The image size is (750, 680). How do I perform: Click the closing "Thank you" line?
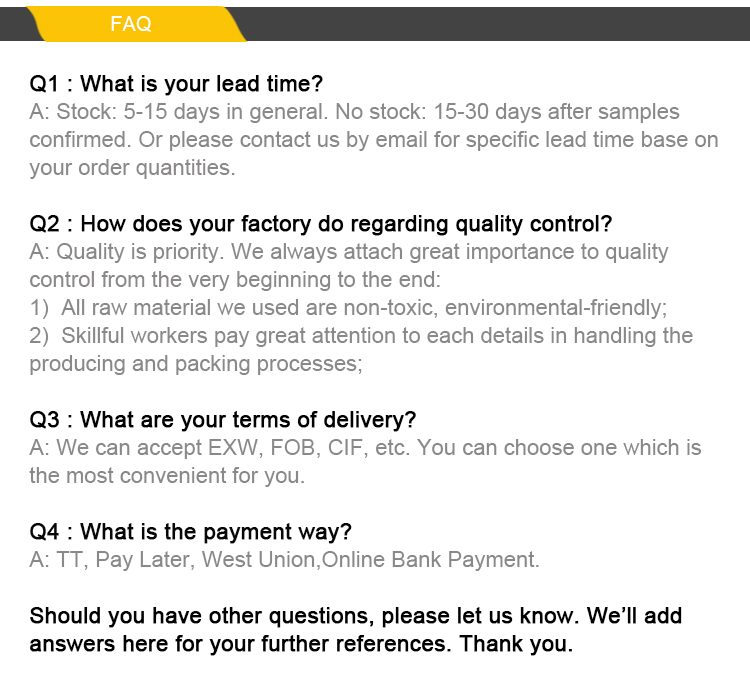point(300,643)
